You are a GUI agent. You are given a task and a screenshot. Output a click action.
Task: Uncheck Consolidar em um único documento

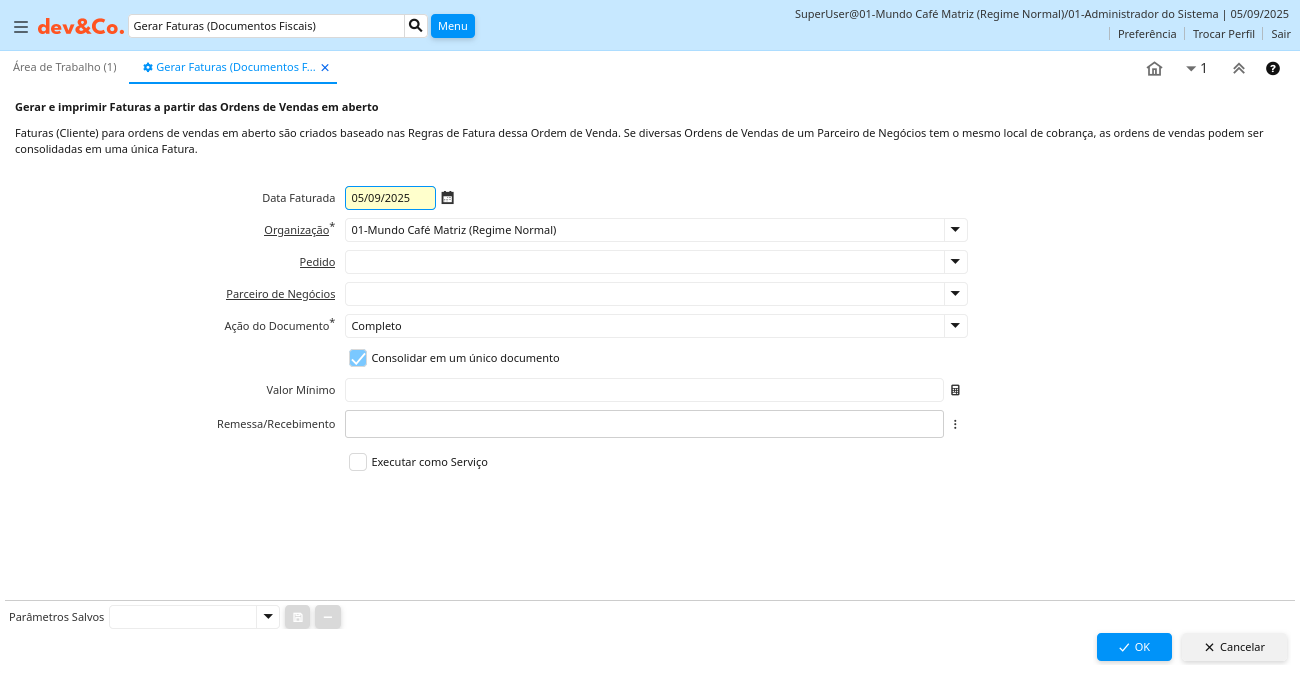(x=358, y=358)
